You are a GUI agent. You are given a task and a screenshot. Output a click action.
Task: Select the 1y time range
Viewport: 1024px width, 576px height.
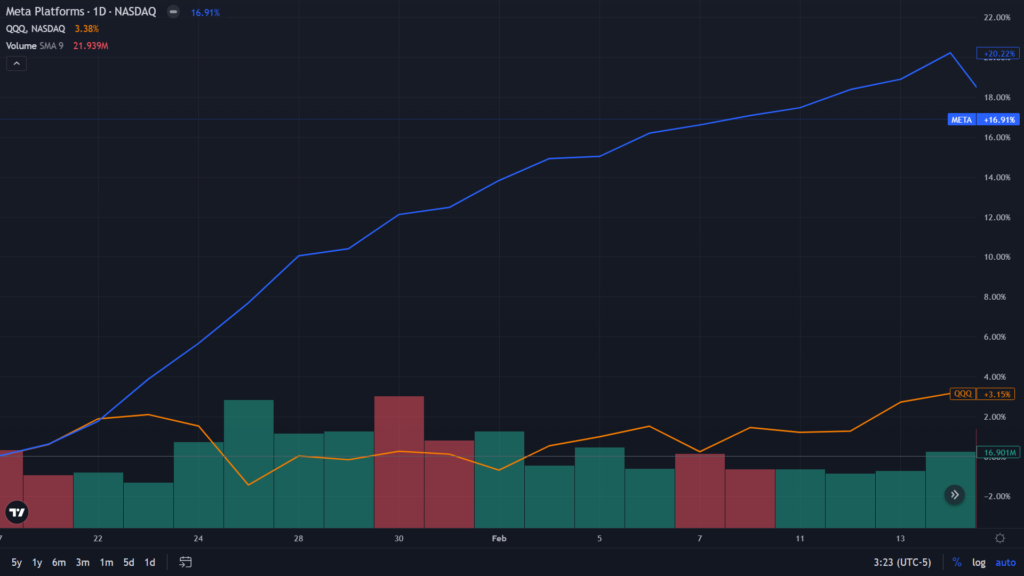37,562
